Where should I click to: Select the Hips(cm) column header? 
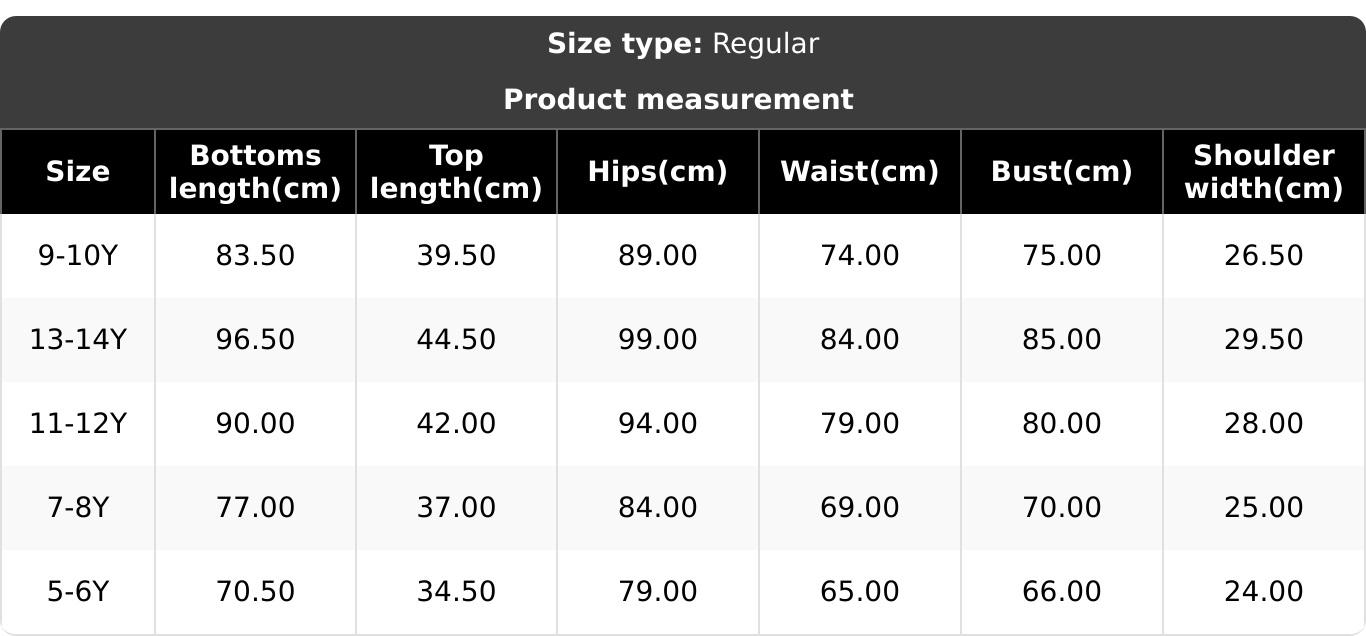coord(657,172)
